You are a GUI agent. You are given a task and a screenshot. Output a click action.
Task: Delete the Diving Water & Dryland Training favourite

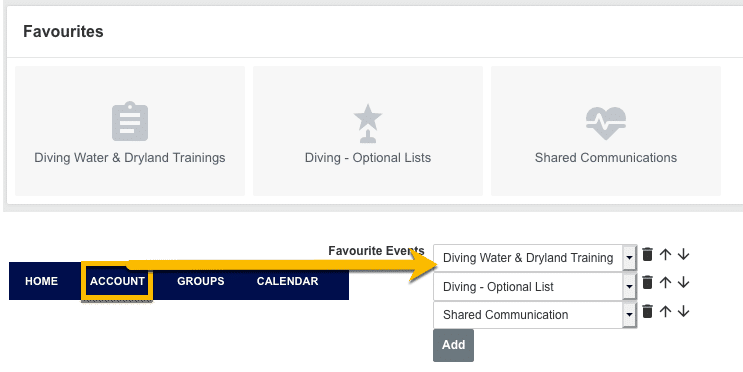(647, 254)
